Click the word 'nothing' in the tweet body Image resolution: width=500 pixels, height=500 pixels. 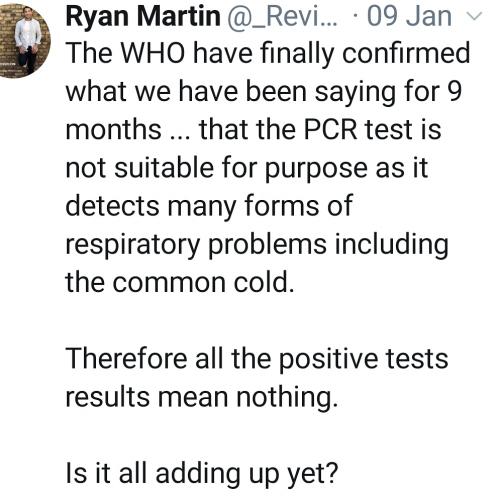point(285,398)
